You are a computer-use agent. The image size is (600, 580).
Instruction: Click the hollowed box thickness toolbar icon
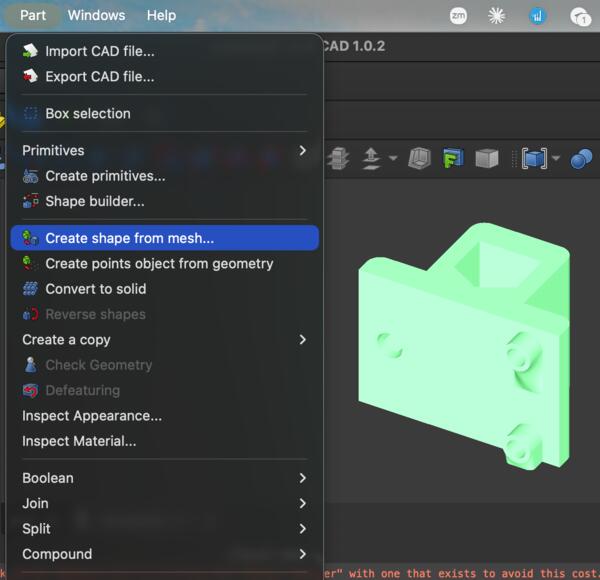(x=419, y=158)
